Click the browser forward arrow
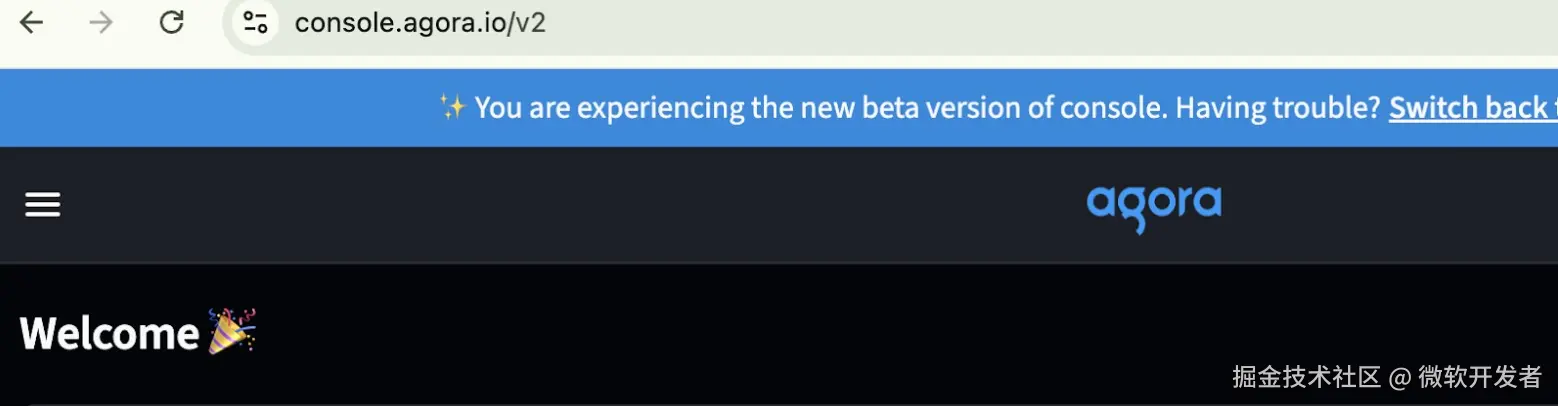 coord(101,22)
